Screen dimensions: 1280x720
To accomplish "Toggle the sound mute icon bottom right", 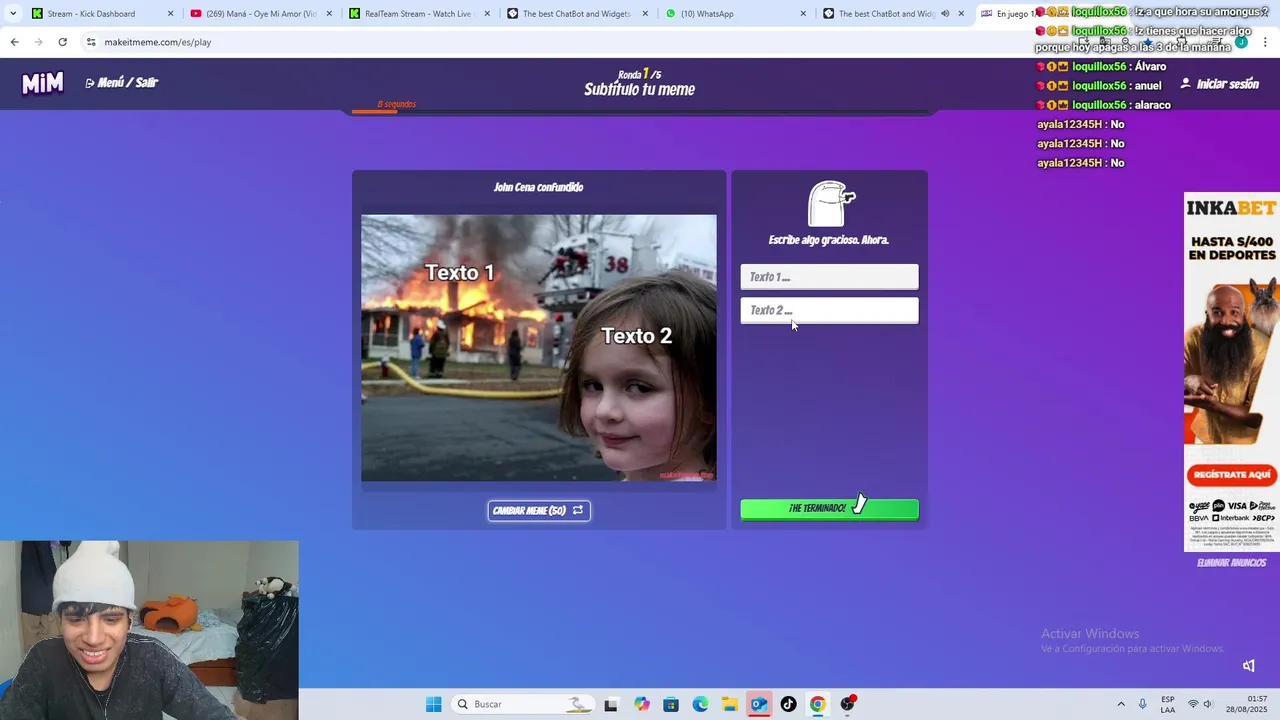I will 1249,666.
